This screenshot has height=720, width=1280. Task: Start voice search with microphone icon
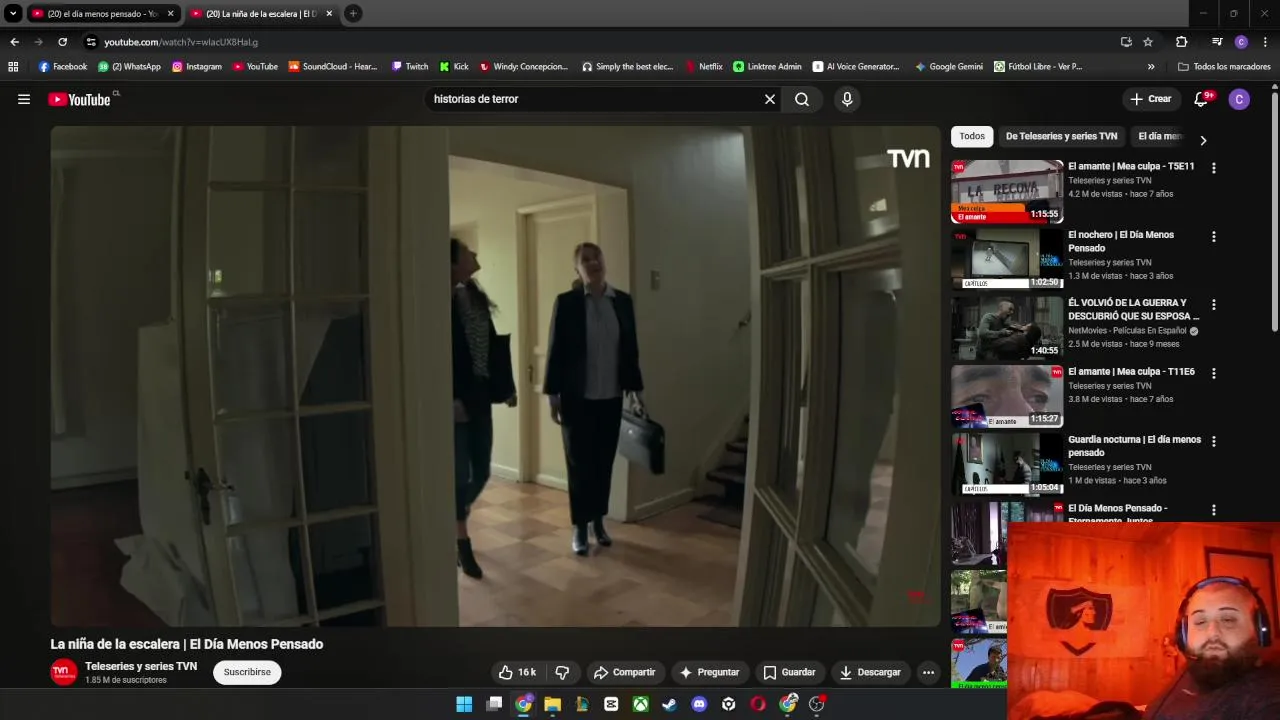pyautogui.click(x=847, y=99)
